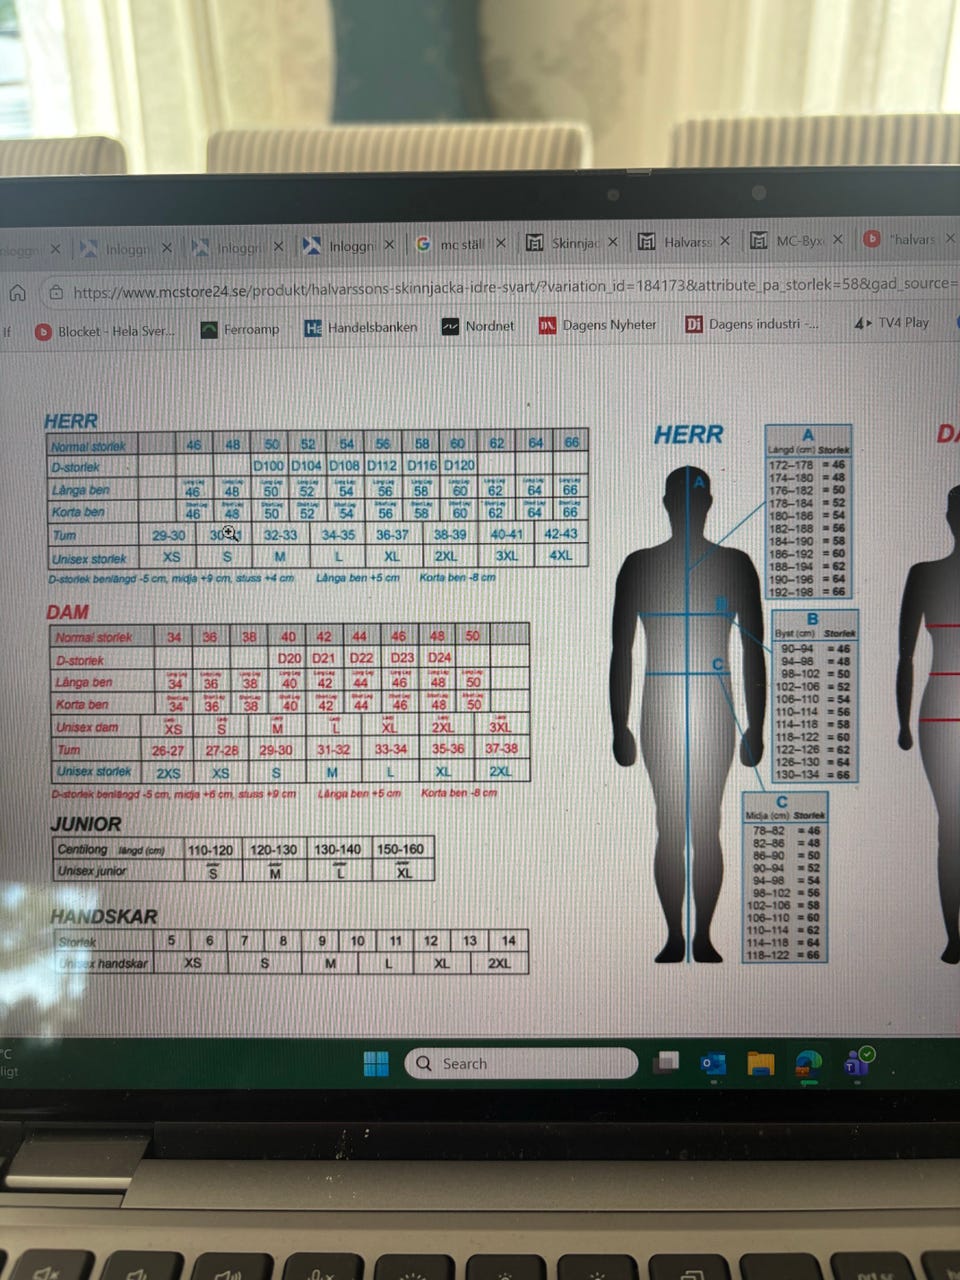Close the Halvarss tab
Screen dimensions: 960x1280
(x=724, y=241)
